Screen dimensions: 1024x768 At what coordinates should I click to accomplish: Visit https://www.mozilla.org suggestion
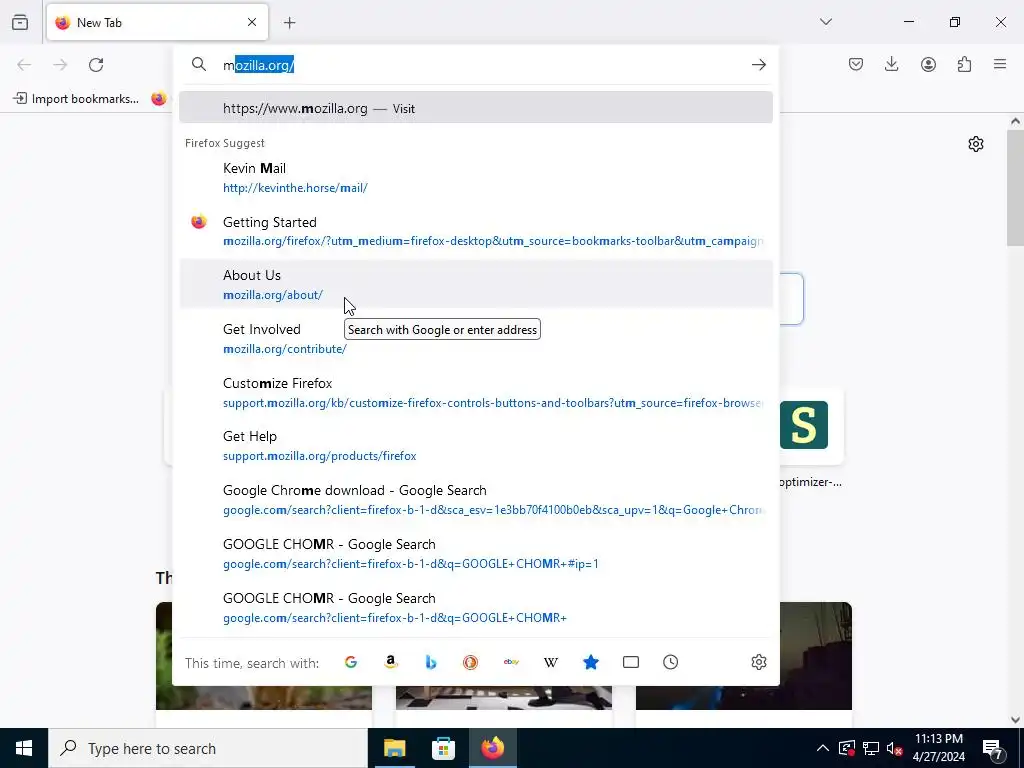tap(475, 108)
